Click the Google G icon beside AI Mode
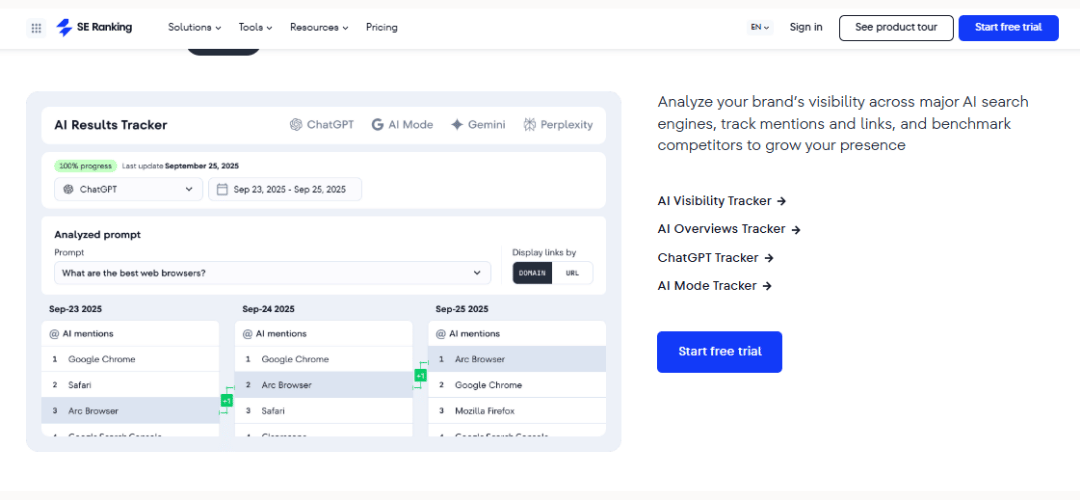The image size is (1080, 500). 377,125
